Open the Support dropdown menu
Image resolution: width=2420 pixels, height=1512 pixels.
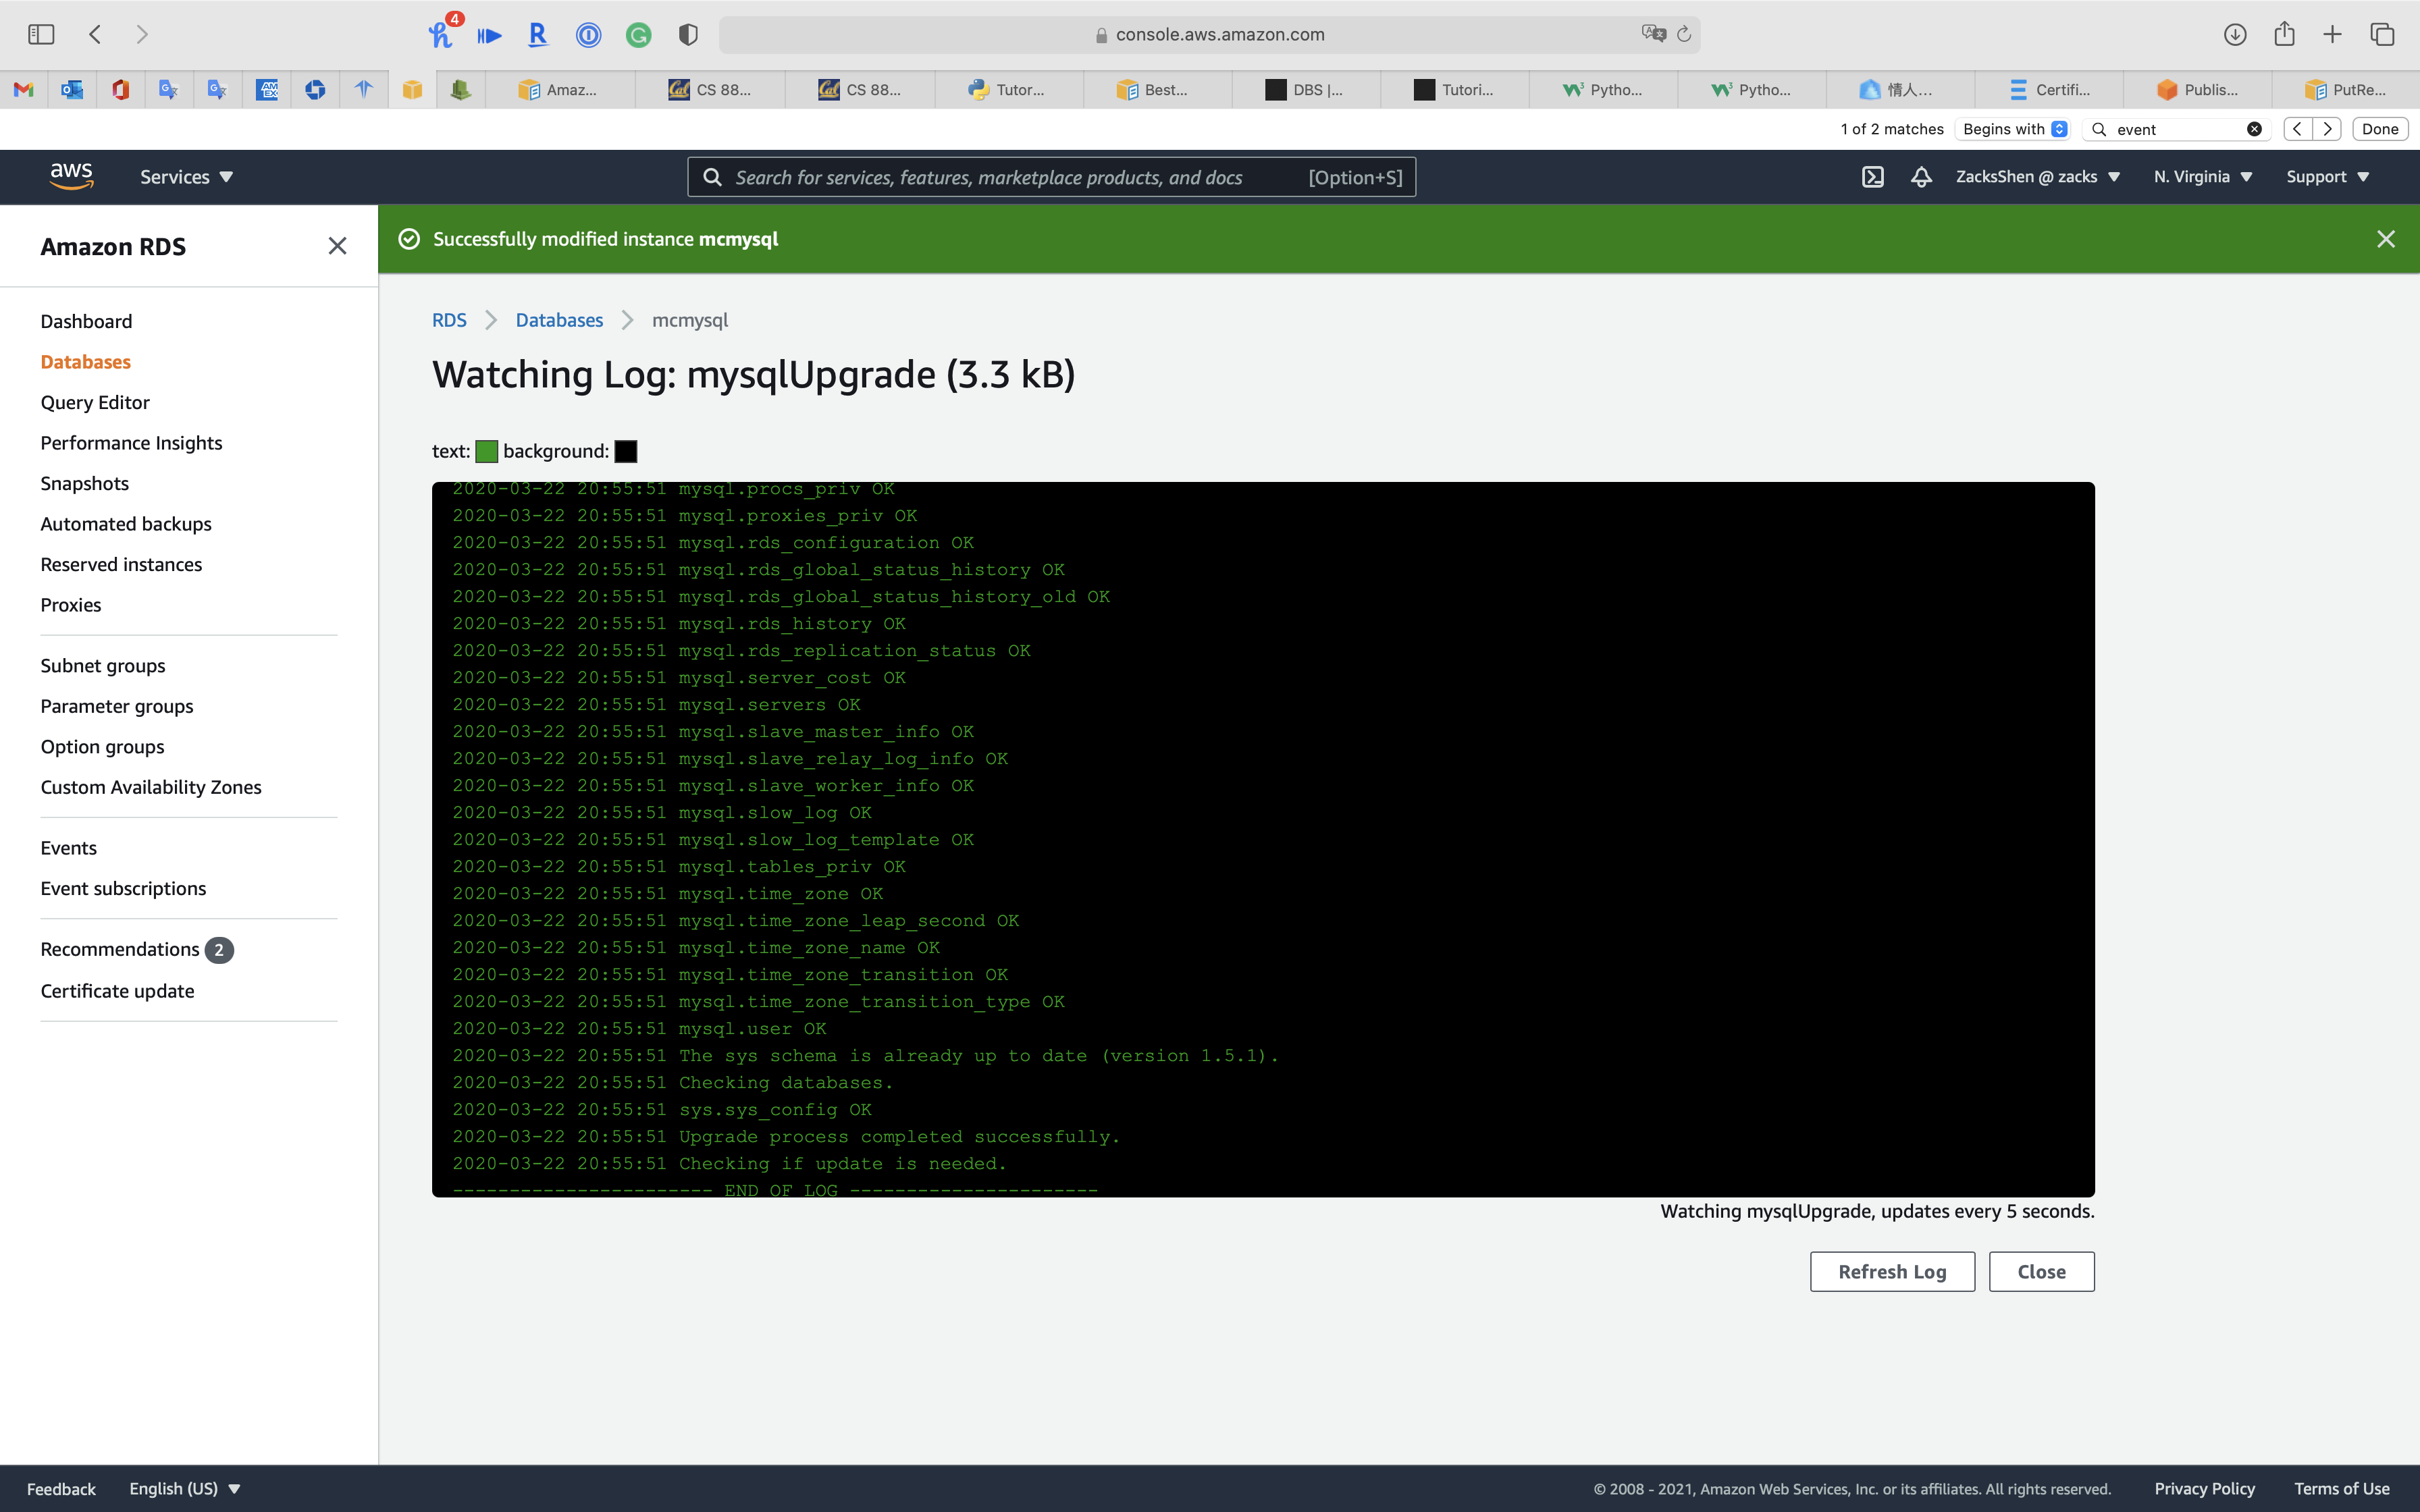(2327, 177)
